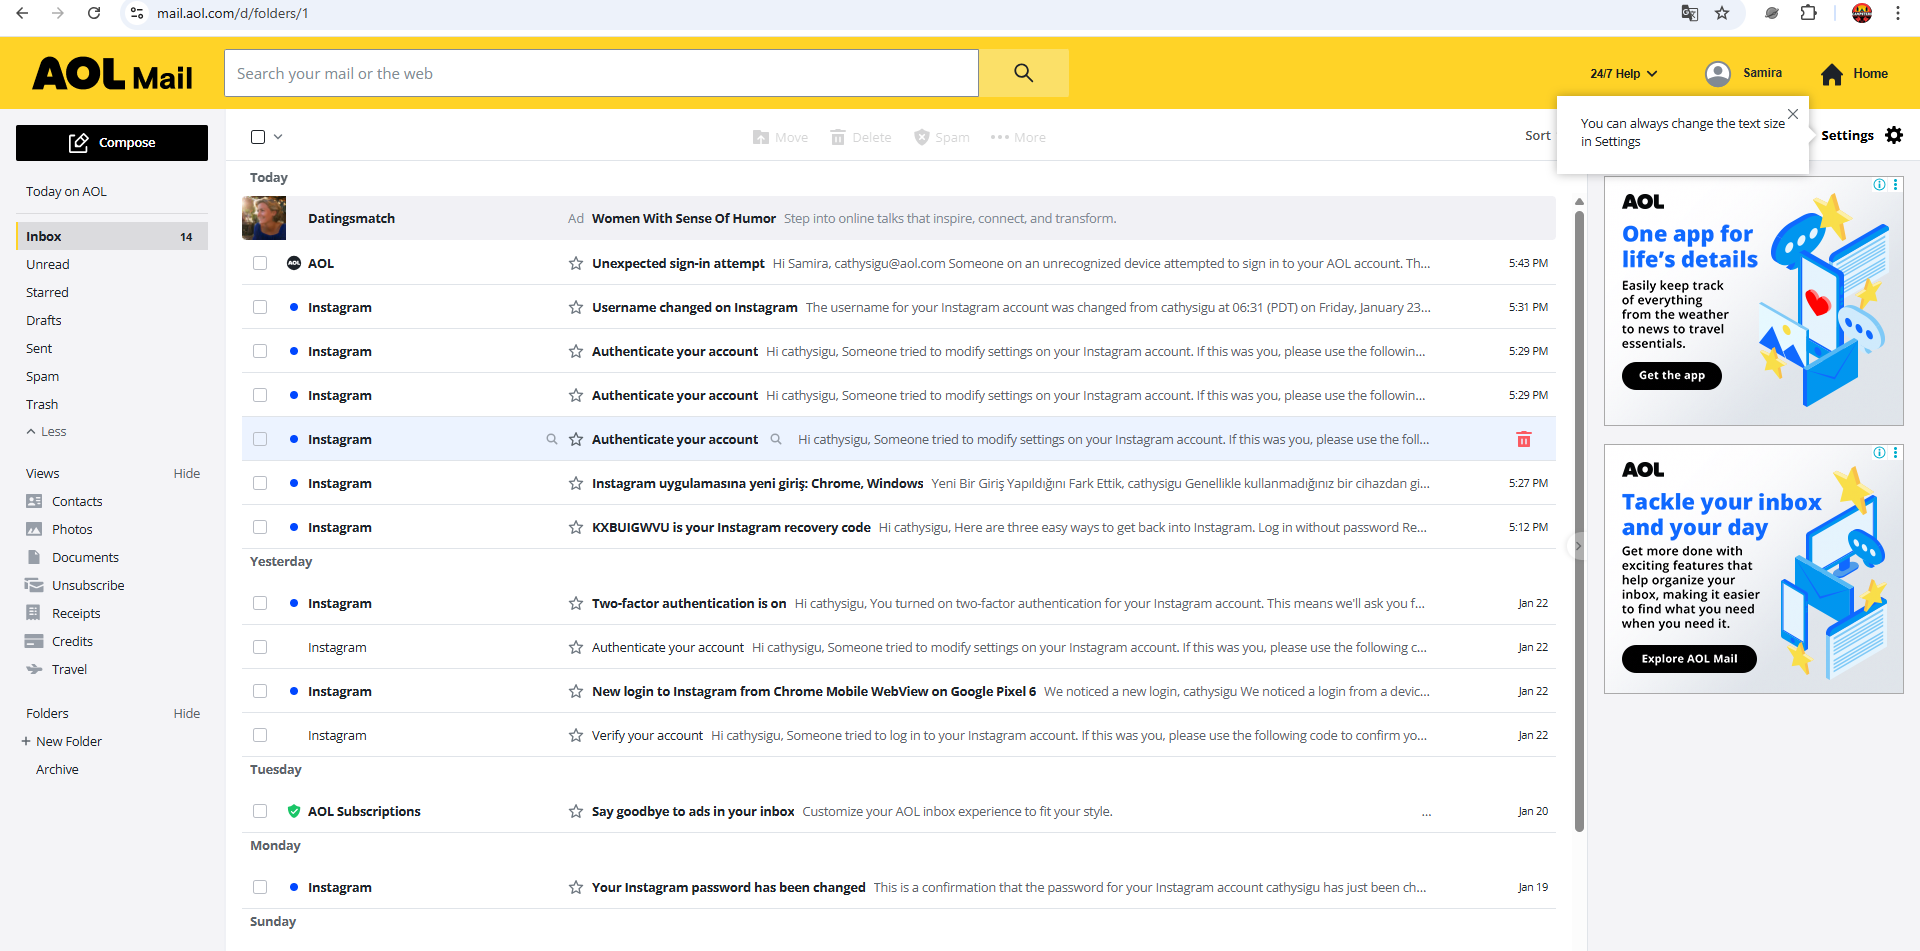Open the Drafts folder
This screenshot has width=1920, height=951.
(44, 320)
